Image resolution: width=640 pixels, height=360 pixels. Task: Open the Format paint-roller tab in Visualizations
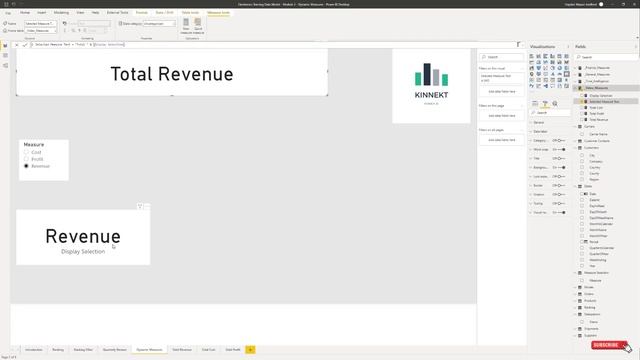click(x=545, y=104)
